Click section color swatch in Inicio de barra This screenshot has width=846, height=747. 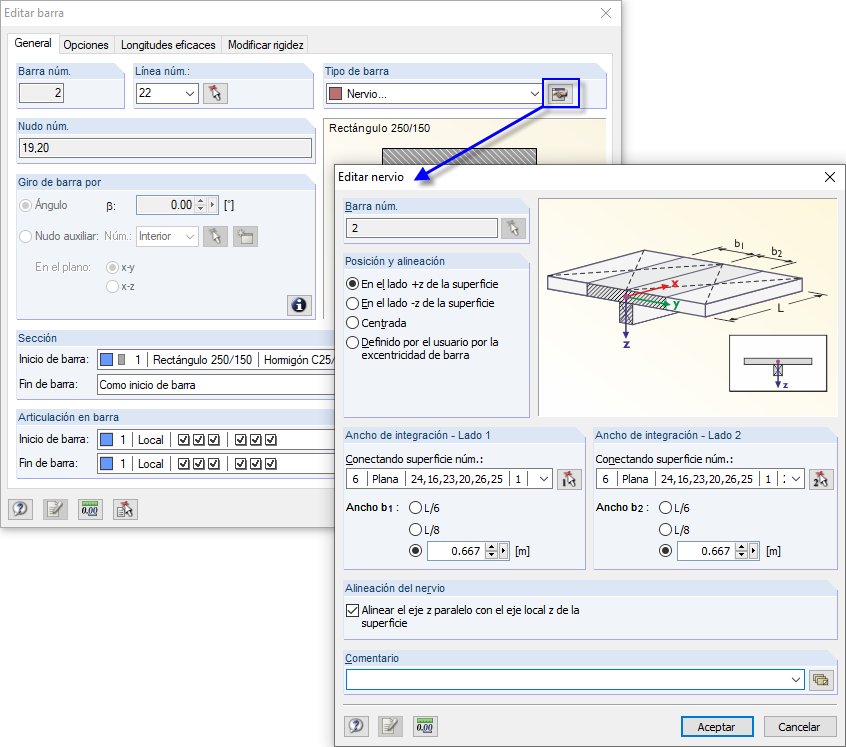pyautogui.click(x=107, y=360)
